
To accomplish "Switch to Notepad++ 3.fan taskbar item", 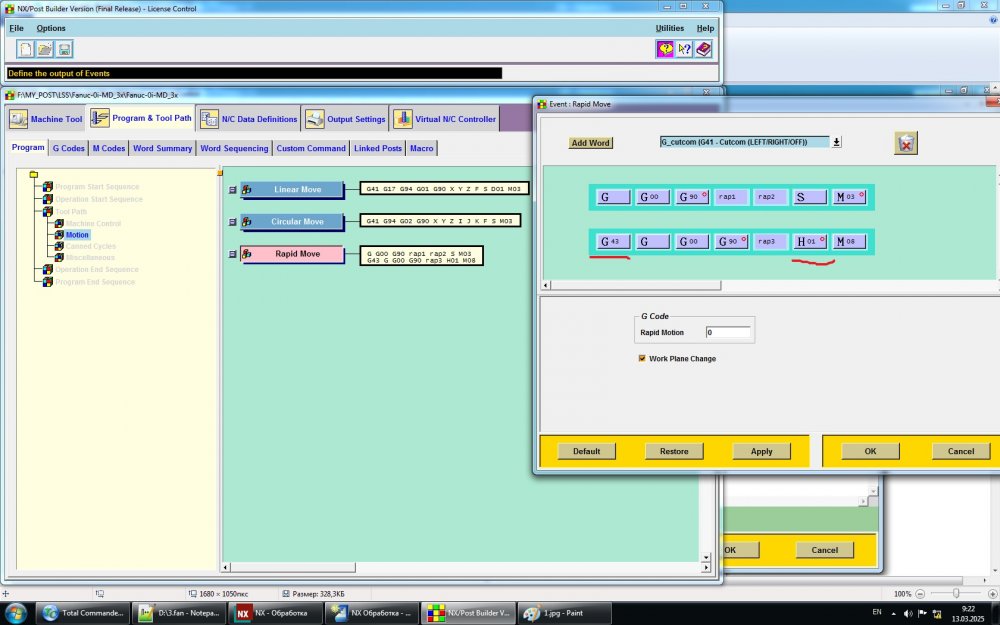I will pyautogui.click(x=179, y=613).
